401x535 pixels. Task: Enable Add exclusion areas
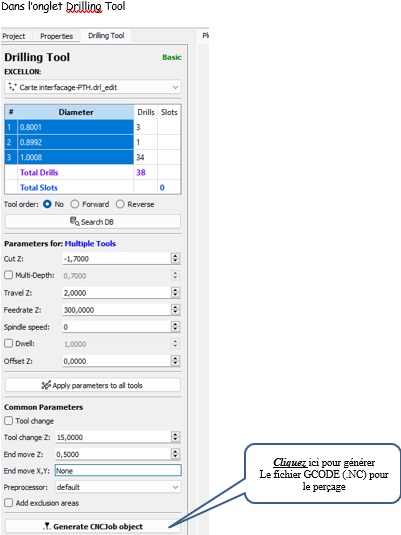tap(9, 503)
